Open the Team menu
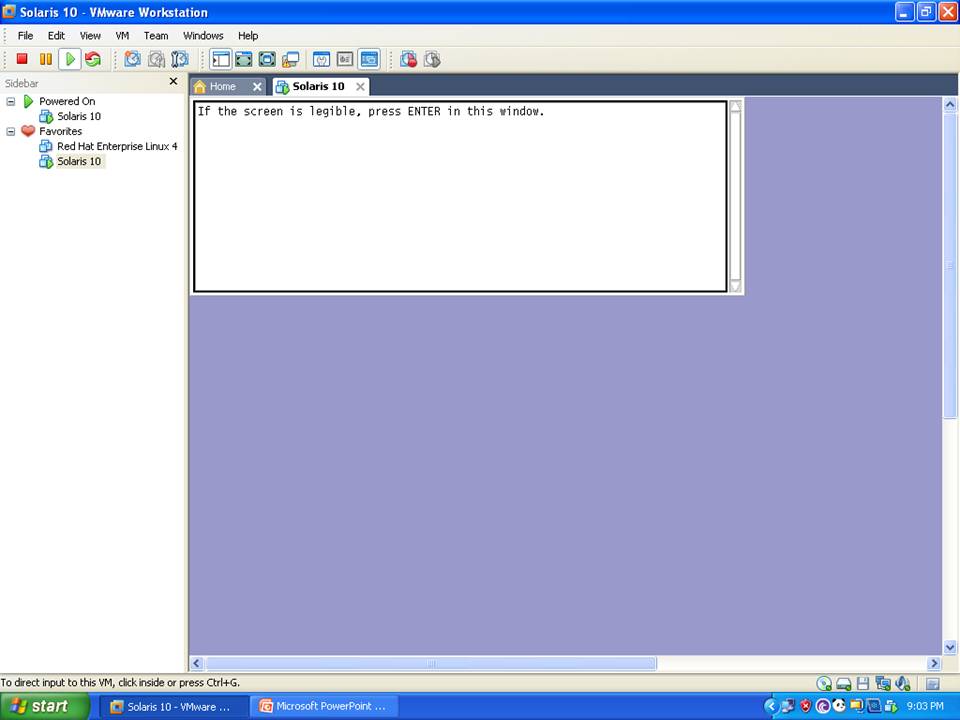This screenshot has height=720, width=960. 156,36
